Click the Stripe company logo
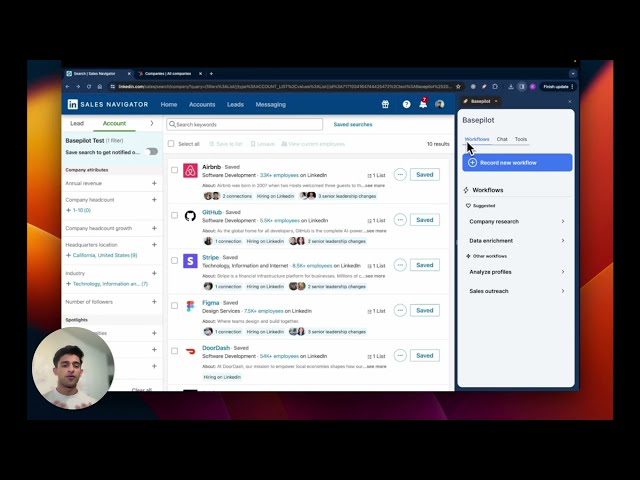 coord(190,261)
